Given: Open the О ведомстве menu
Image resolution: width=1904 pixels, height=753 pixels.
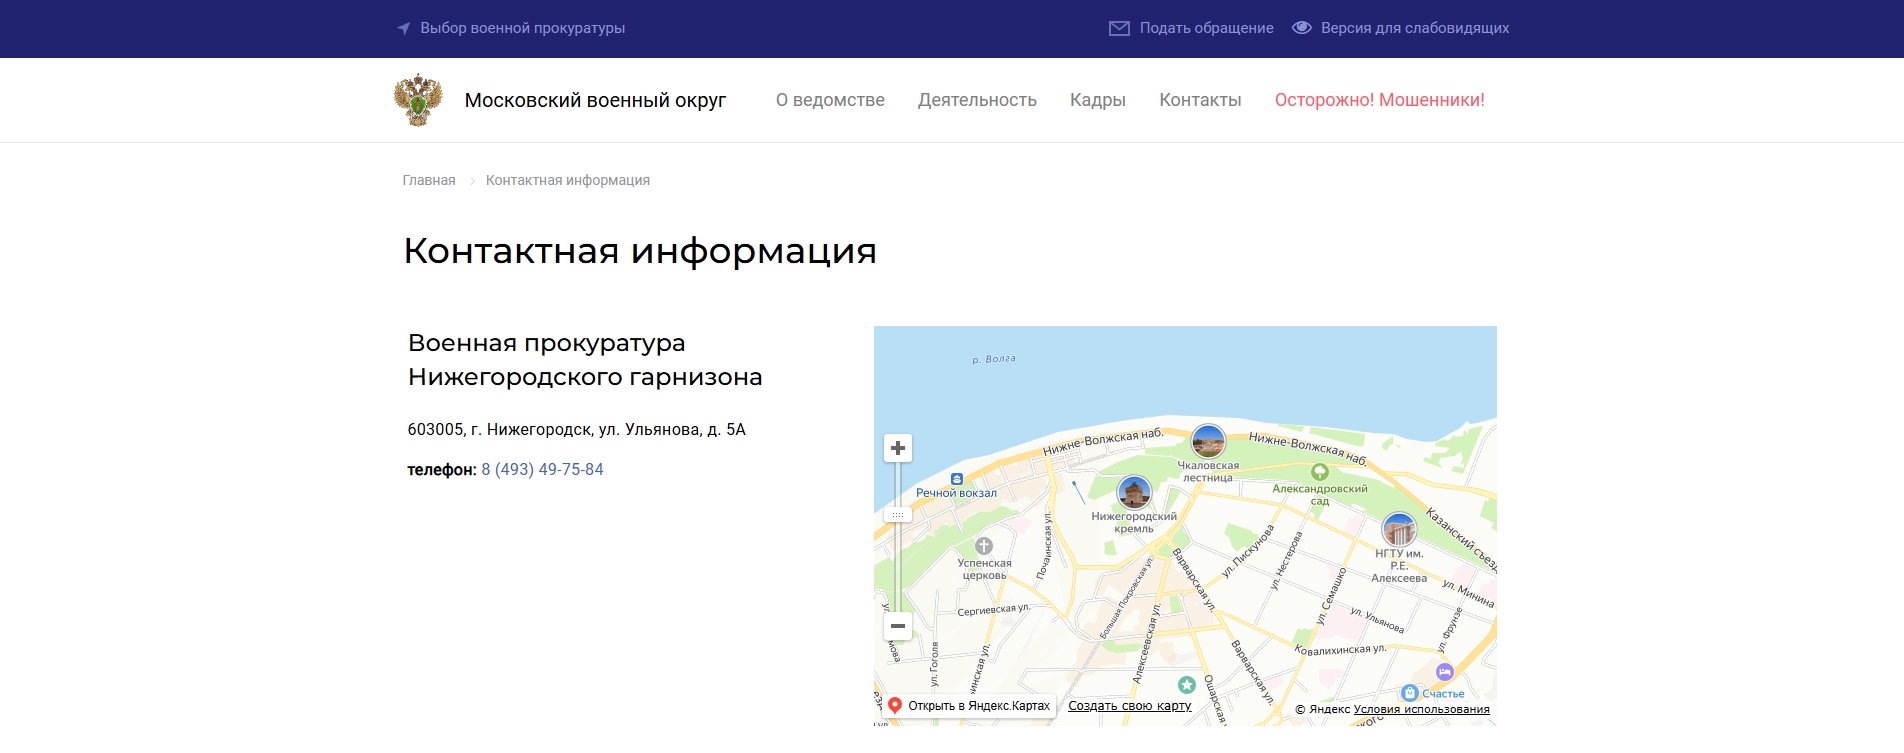Looking at the screenshot, I should click(x=830, y=100).
